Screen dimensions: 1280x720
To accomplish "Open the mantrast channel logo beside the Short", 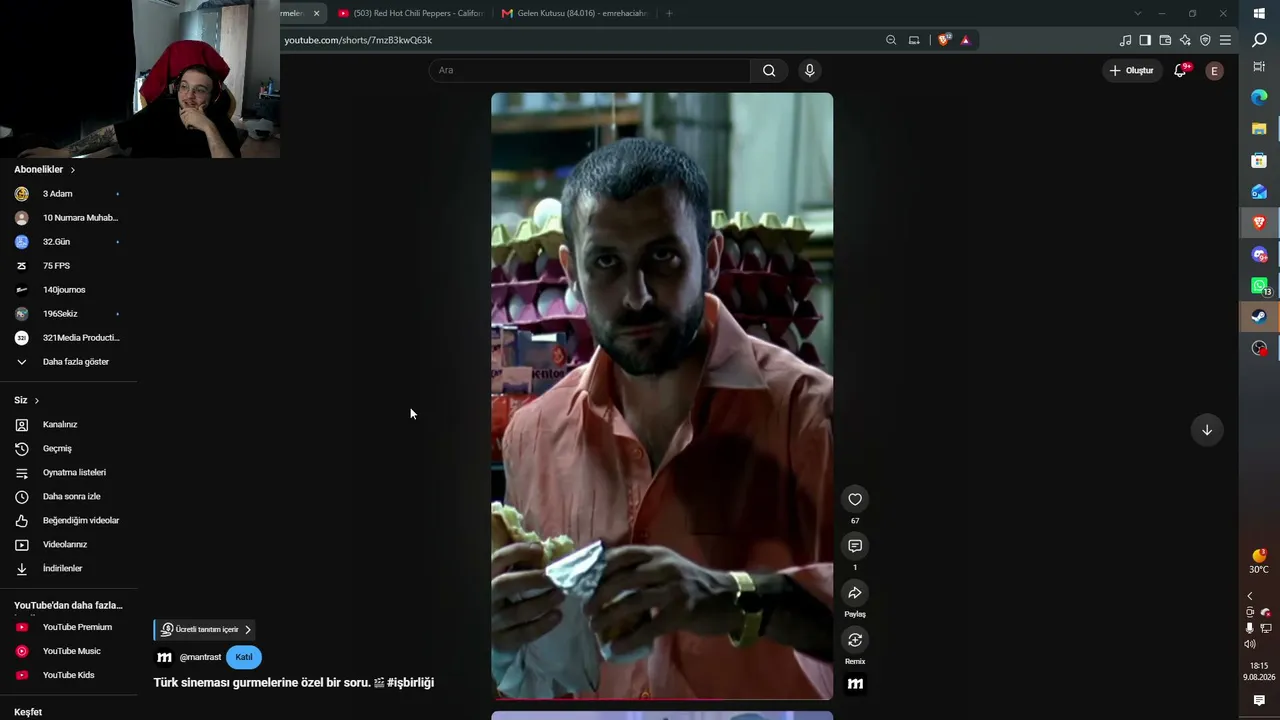I will pos(855,684).
